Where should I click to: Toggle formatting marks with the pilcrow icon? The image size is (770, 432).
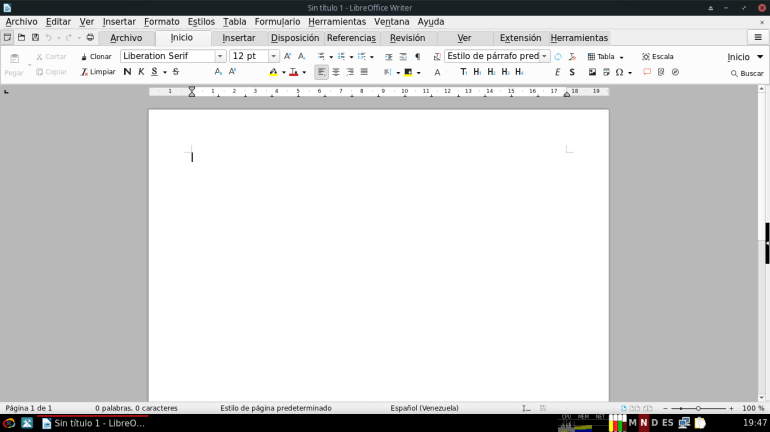[417, 57]
